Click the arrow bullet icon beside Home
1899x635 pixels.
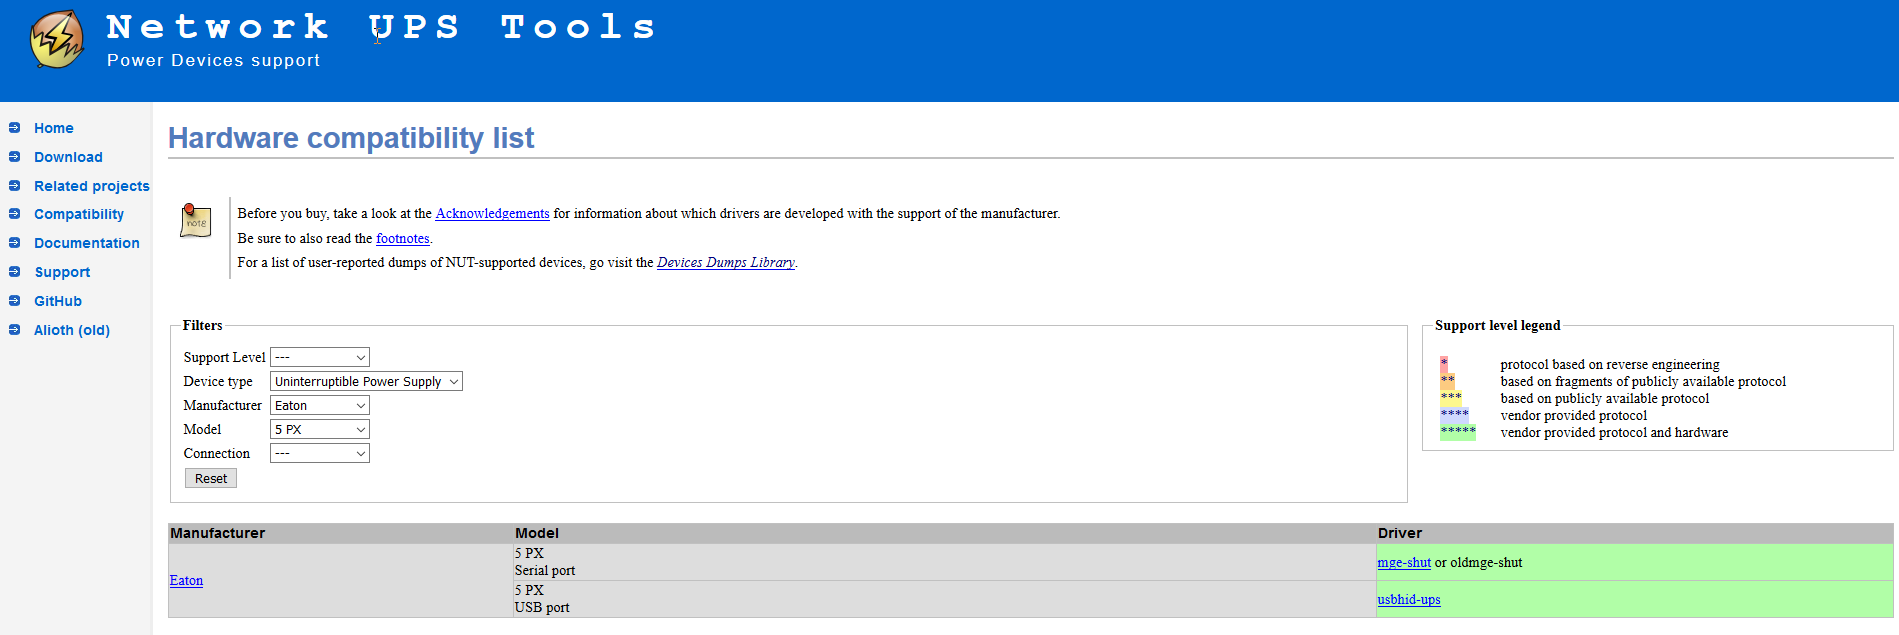point(14,128)
